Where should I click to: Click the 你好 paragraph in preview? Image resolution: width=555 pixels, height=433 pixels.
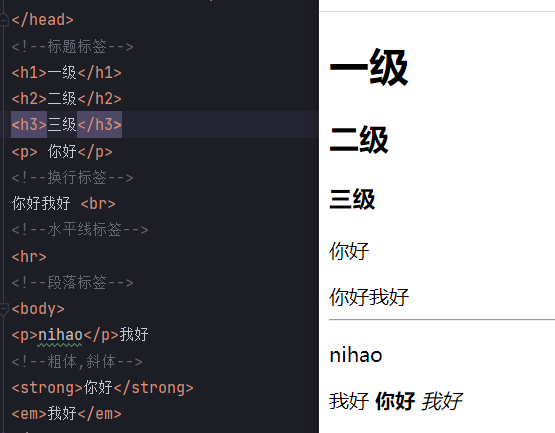point(349,251)
